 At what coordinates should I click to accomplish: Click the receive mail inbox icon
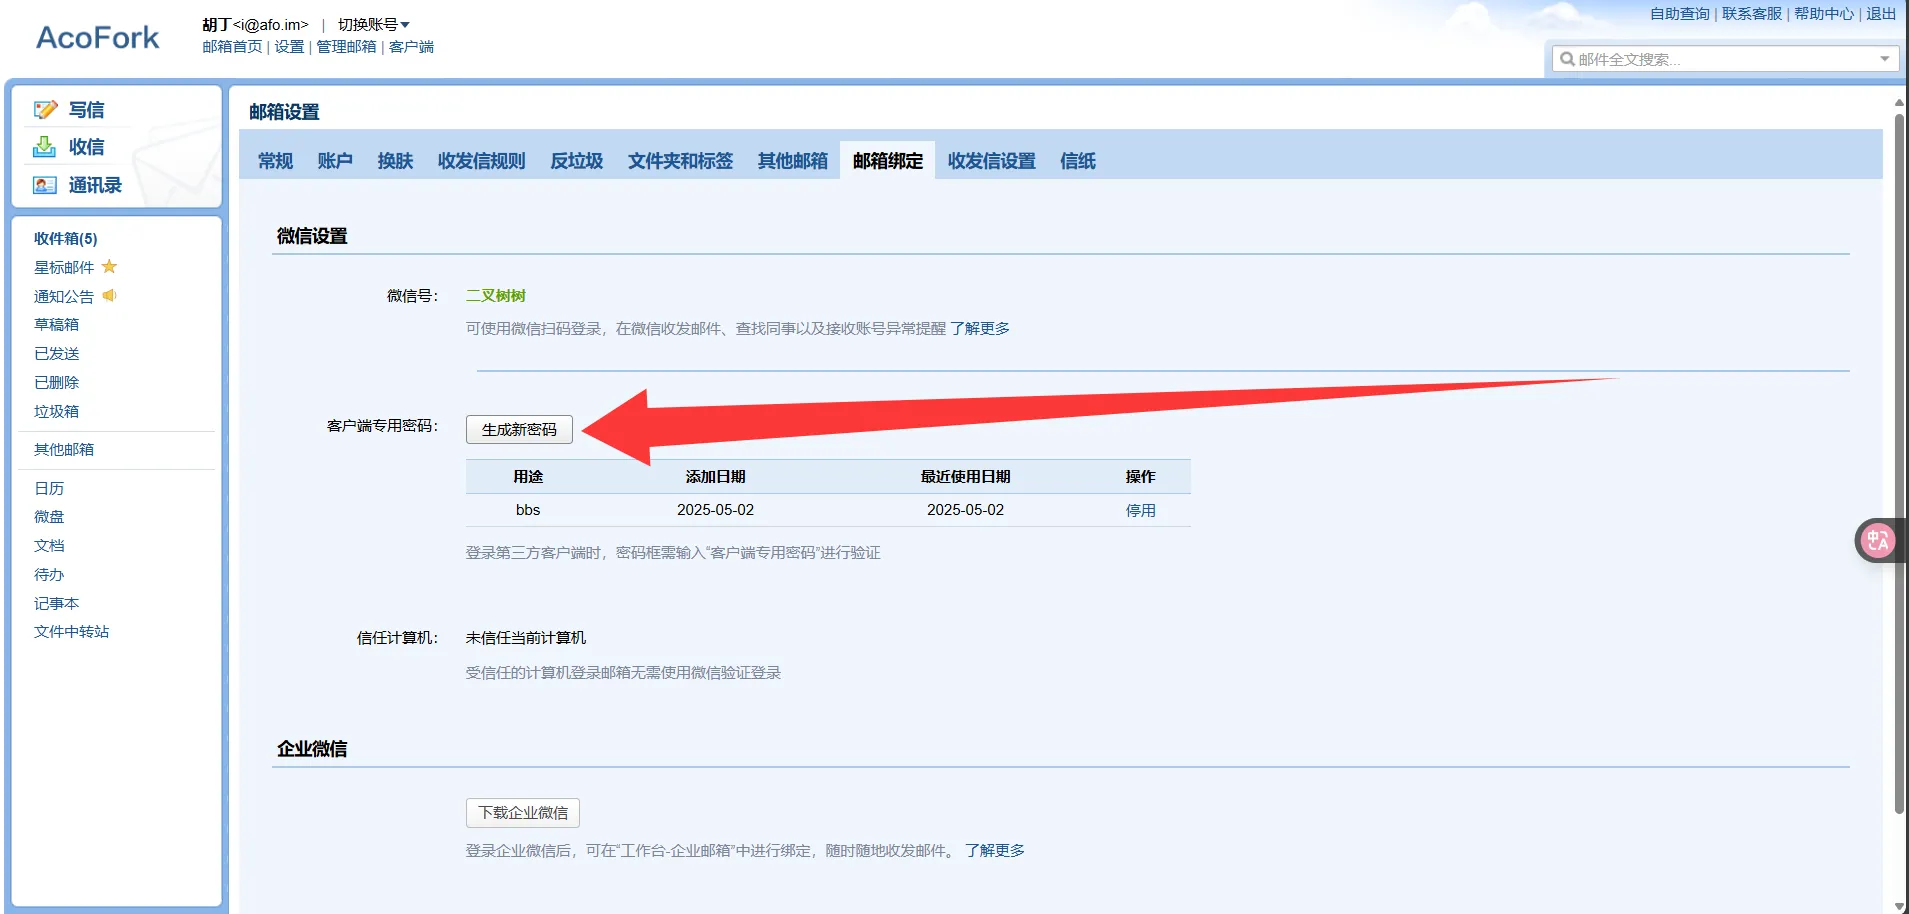45,147
